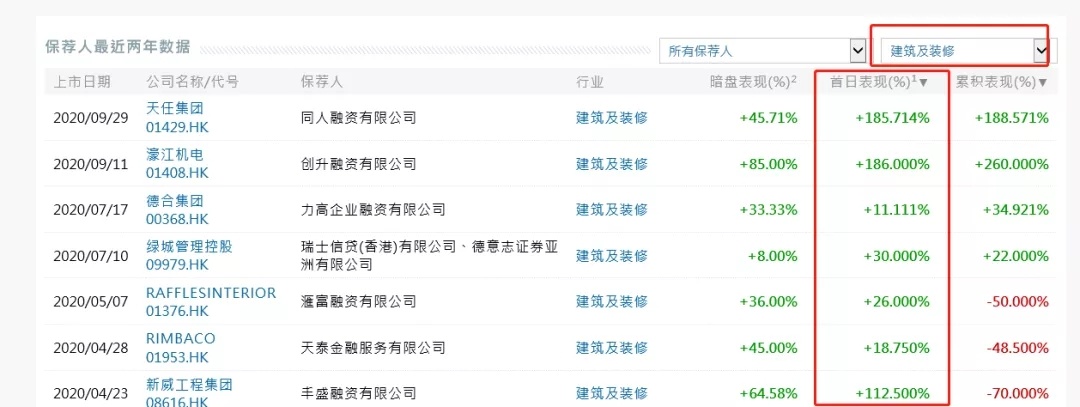Click stock code 09979.HK

point(177,264)
